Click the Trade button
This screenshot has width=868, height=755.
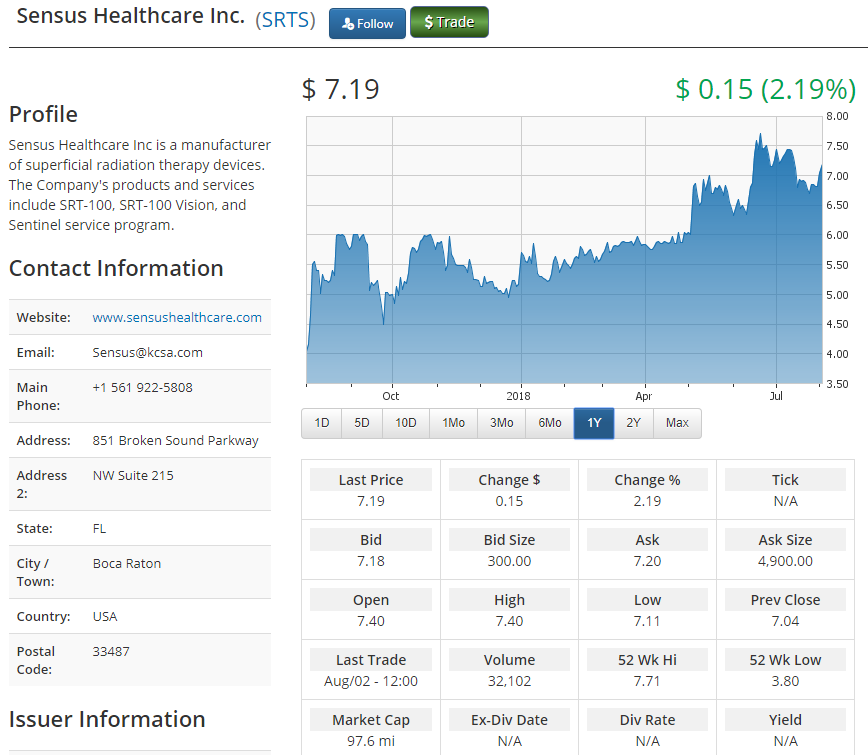click(449, 24)
